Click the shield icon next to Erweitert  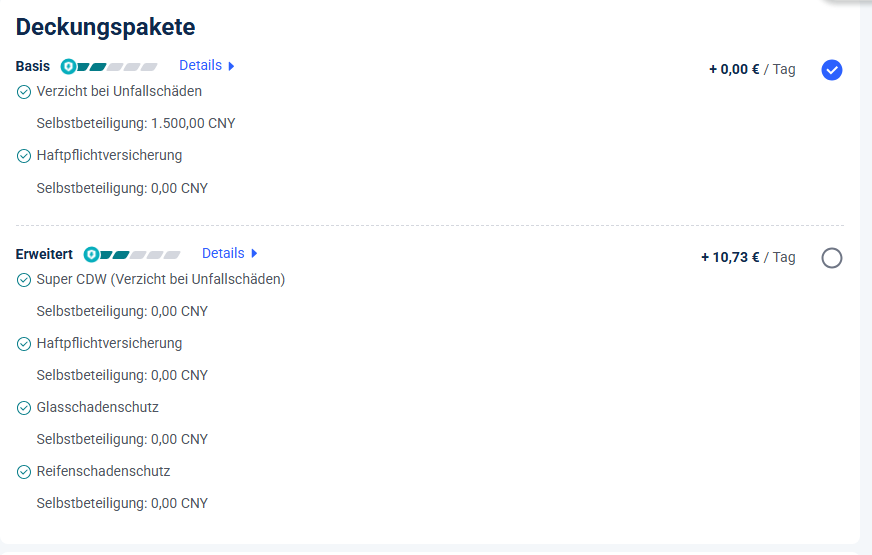click(91, 255)
